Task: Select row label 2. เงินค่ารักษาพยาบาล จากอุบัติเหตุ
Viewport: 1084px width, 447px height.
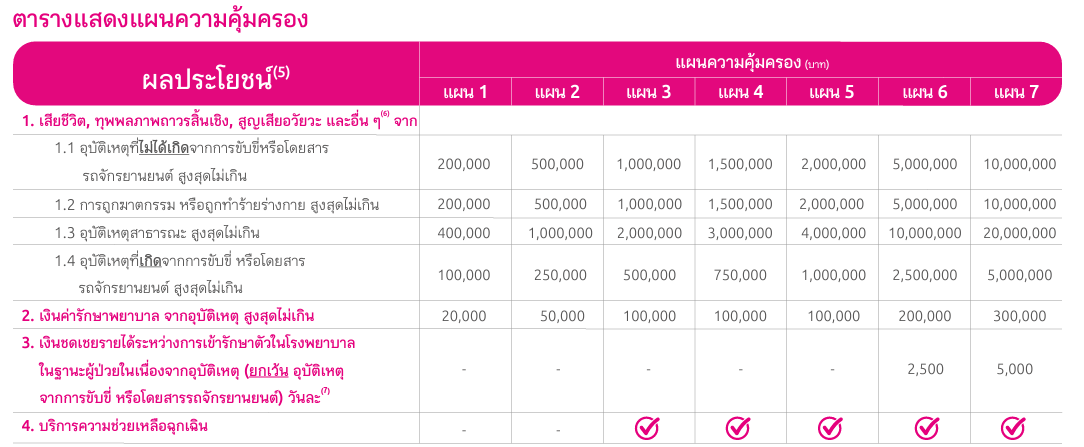Action: point(168,316)
